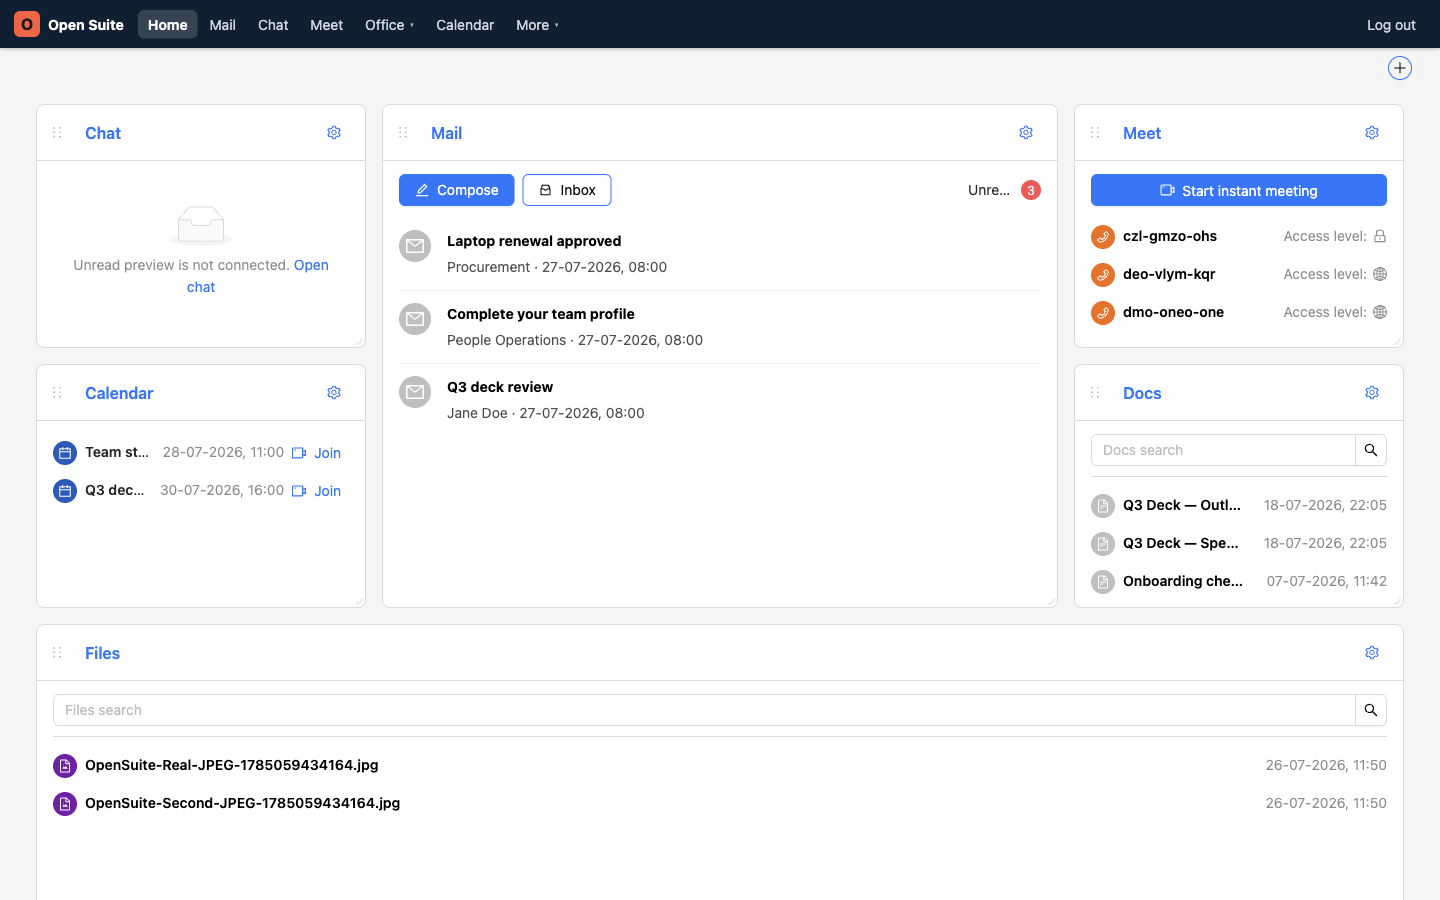This screenshot has height=900, width=1440.
Task: Grab the Mail widget drag handle
Action: click(x=403, y=133)
